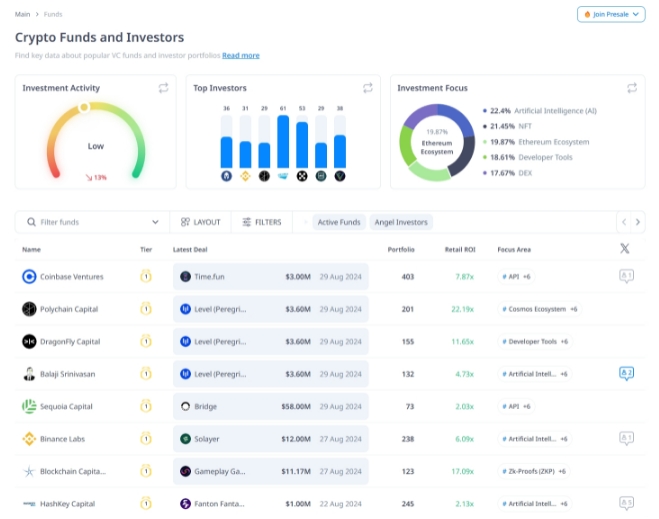This screenshot has width=659, height=519.
Task: Toggle the Active Funds filter chip
Action: (x=339, y=222)
